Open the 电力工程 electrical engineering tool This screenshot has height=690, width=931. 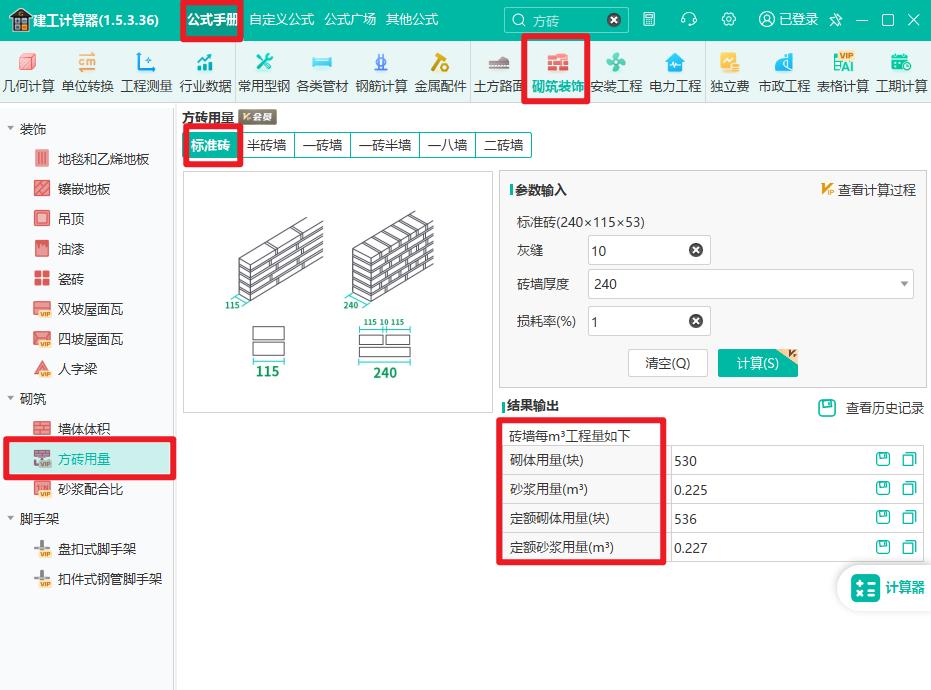click(x=675, y=72)
